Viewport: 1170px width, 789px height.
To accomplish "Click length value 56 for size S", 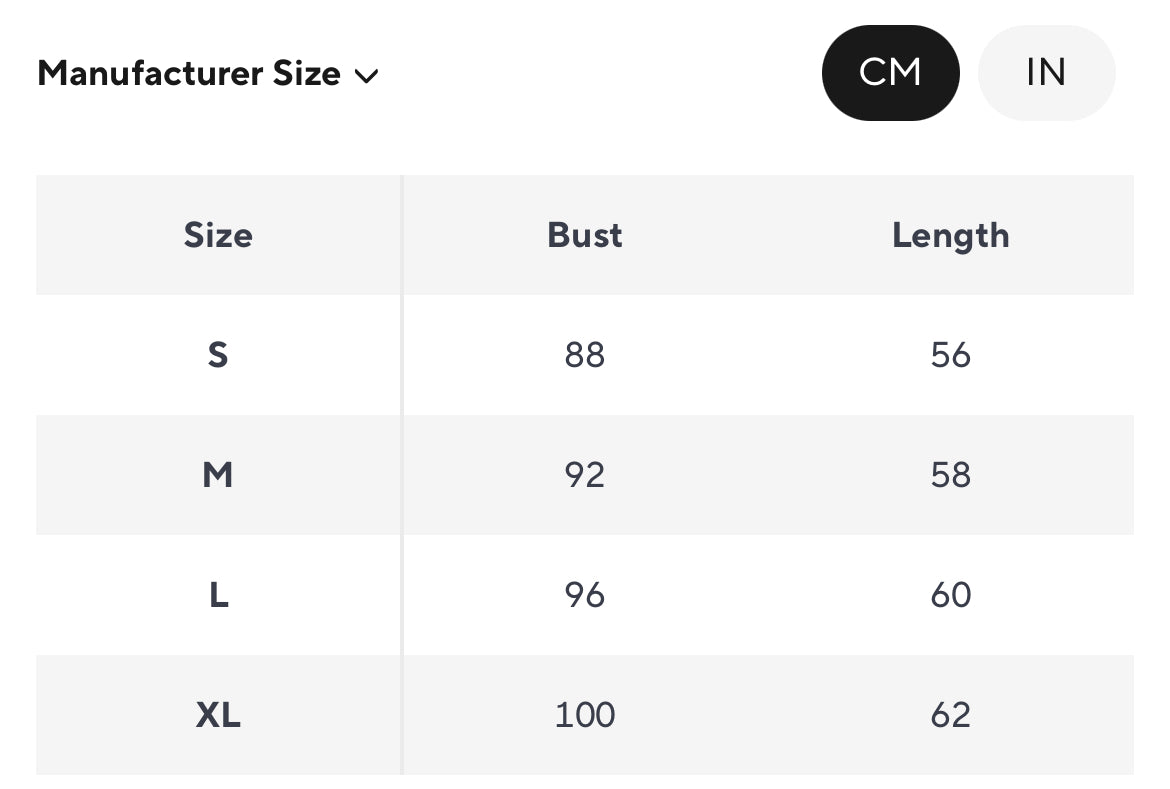I will click(950, 355).
